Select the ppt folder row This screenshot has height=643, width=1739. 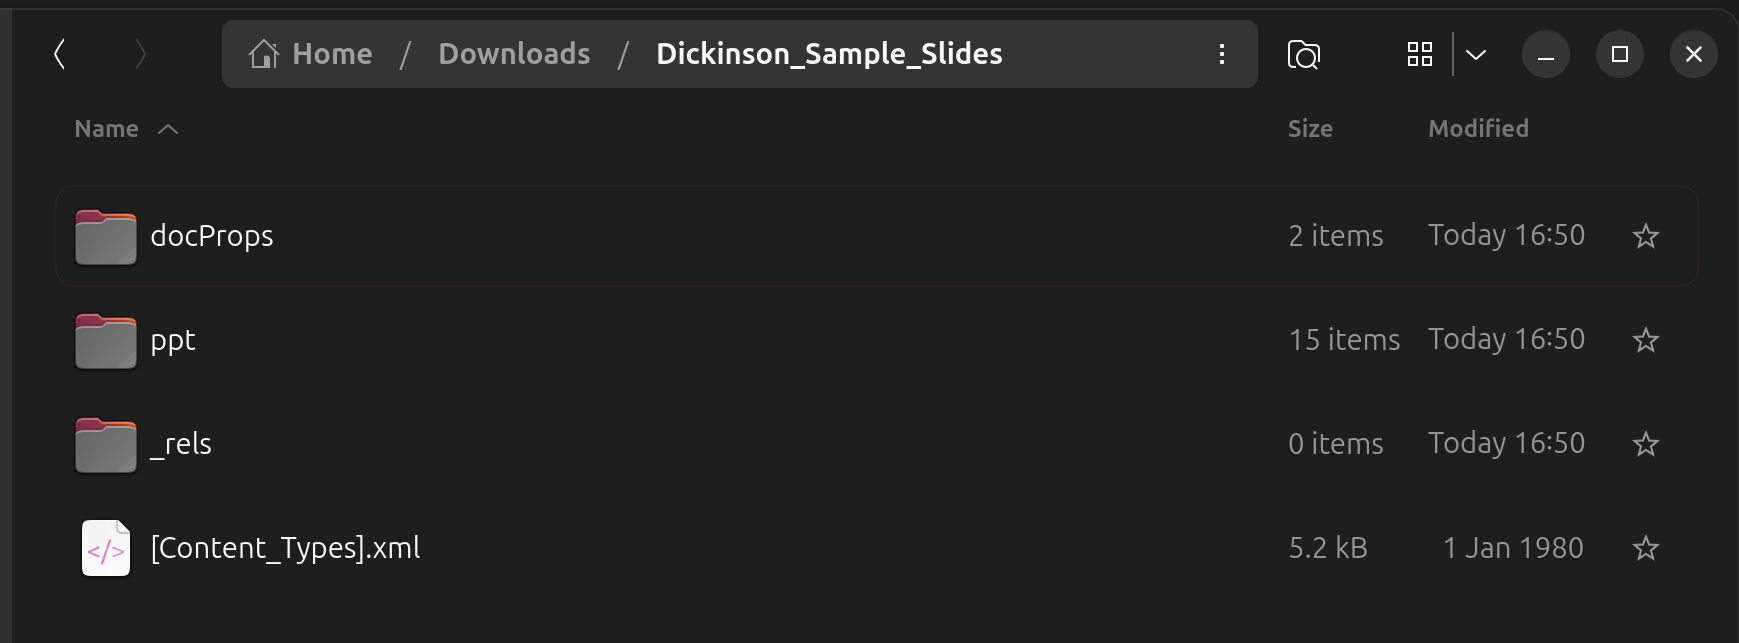(x=700, y=340)
